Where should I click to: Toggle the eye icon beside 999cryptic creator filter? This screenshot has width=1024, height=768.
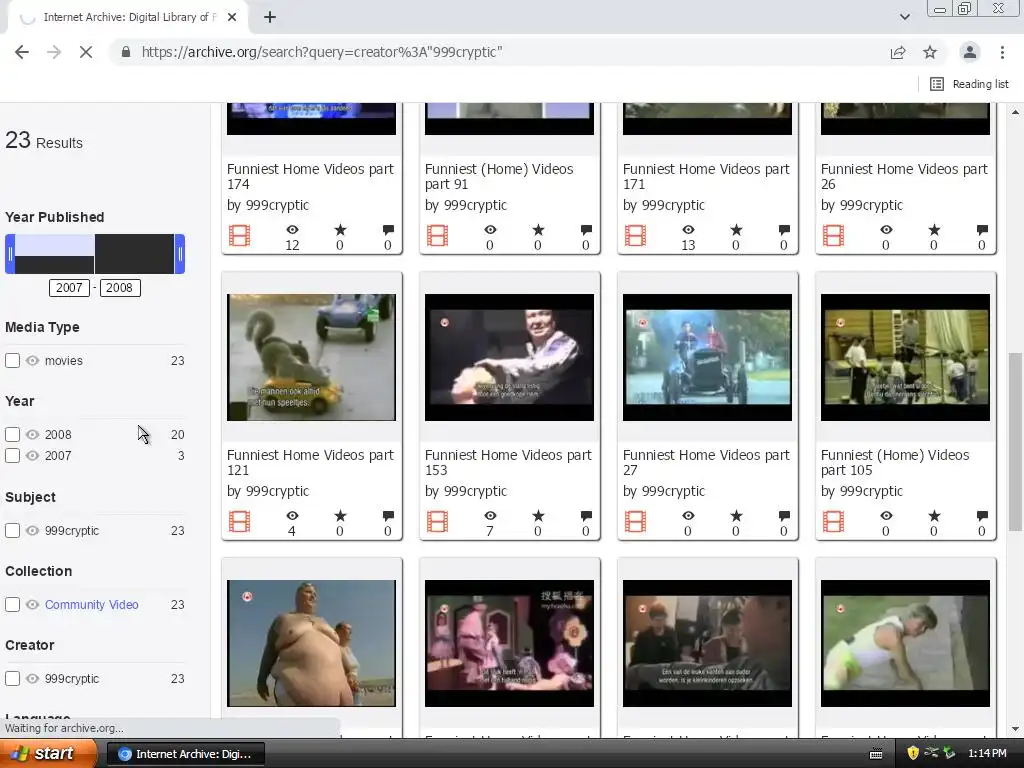(33, 679)
